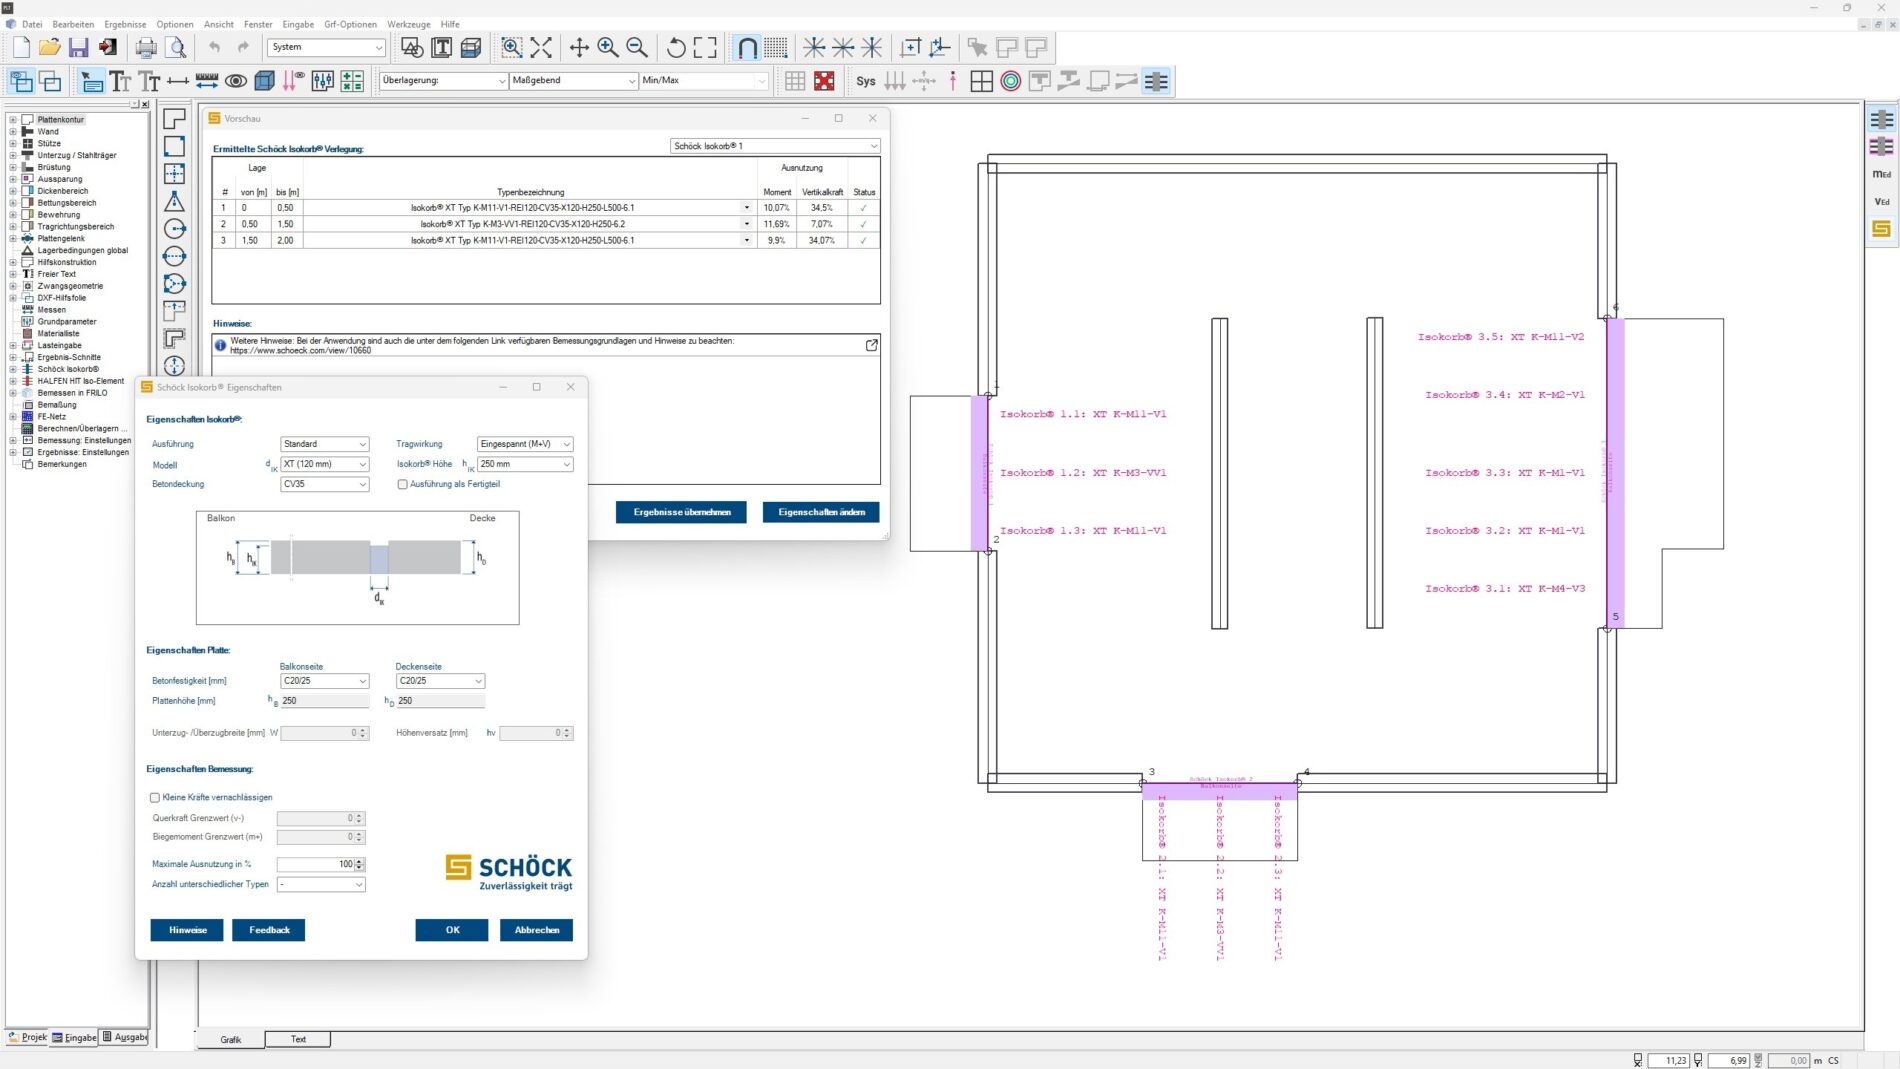Click the concentric circles contour icon
1900x1069 pixels.
tap(1011, 81)
